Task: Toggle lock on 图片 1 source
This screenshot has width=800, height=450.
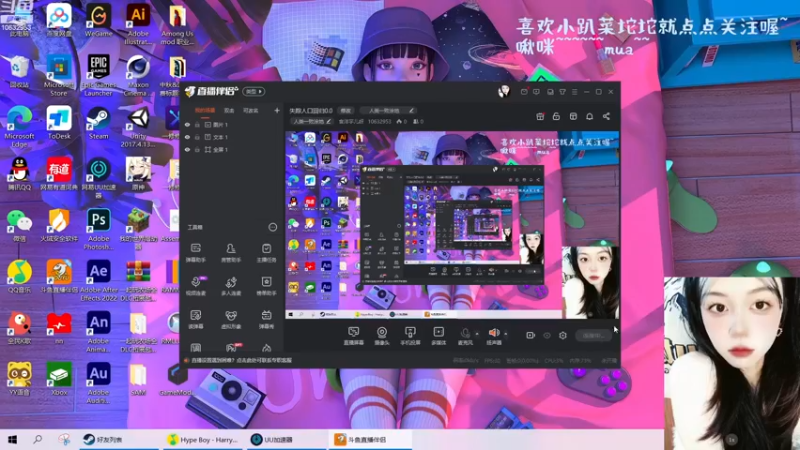Action: [197, 125]
